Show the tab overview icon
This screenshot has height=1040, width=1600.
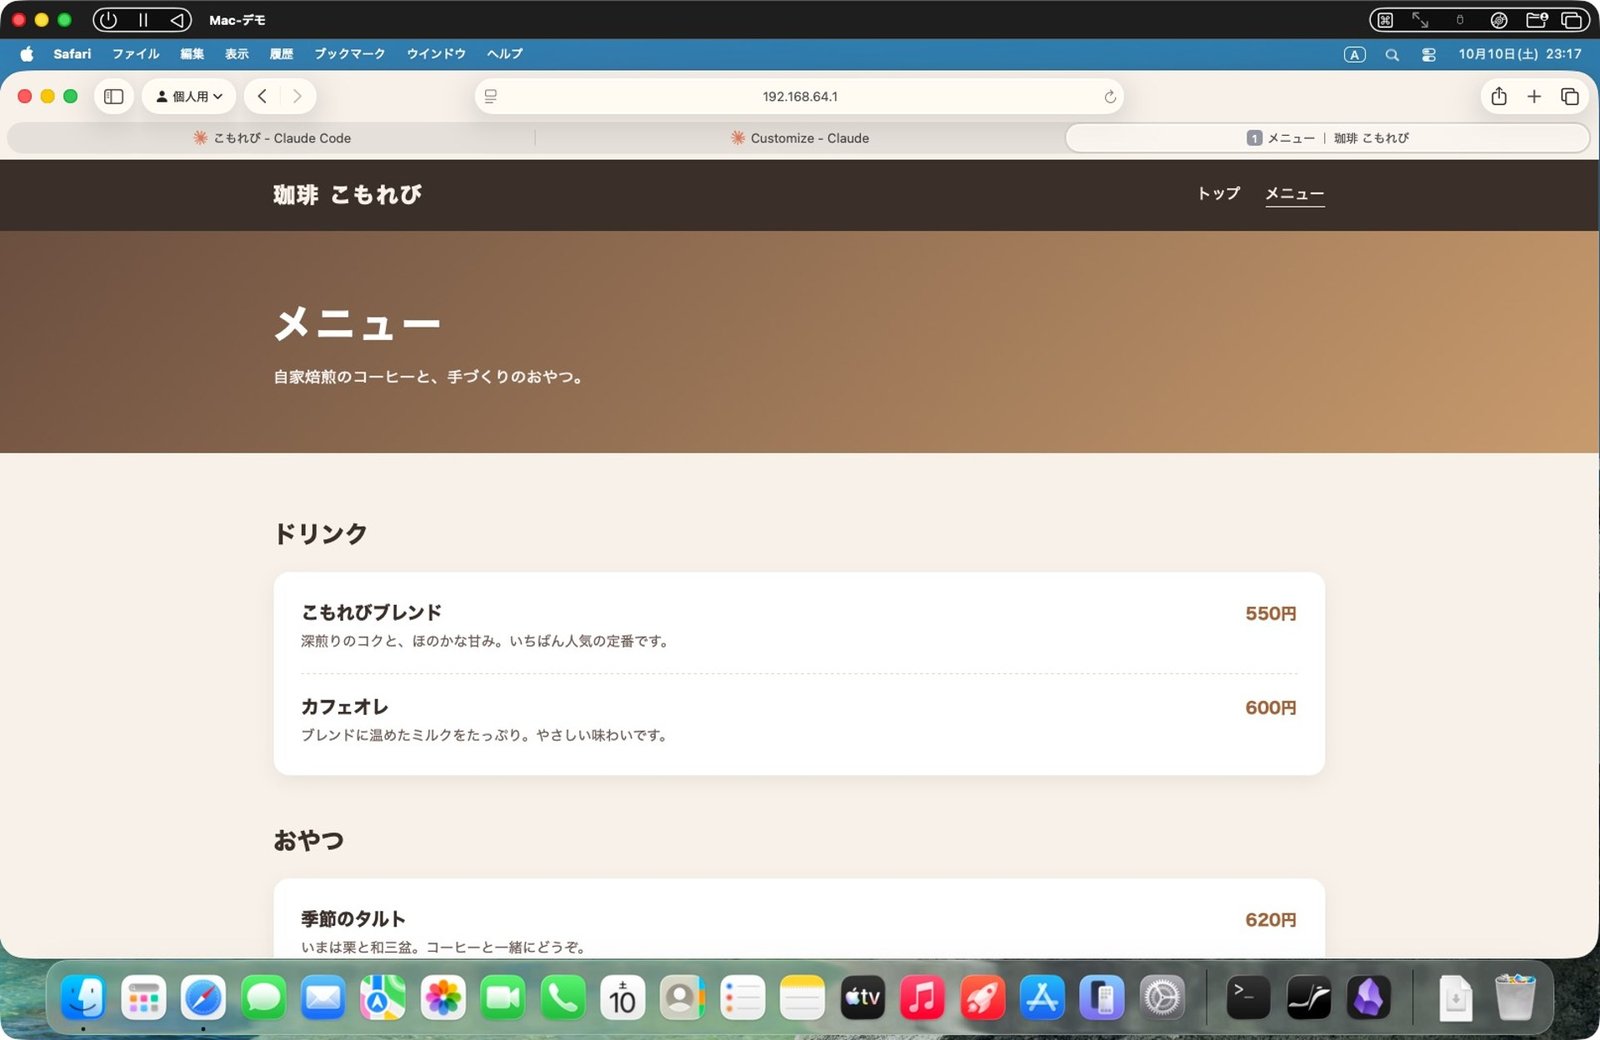tap(1570, 96)
